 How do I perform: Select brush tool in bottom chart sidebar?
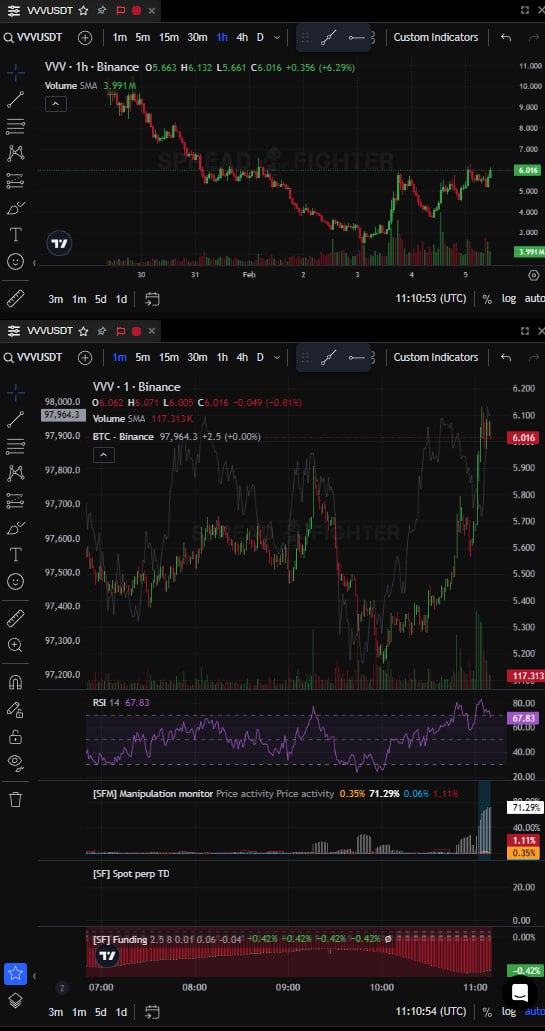[x=16, y=527]
